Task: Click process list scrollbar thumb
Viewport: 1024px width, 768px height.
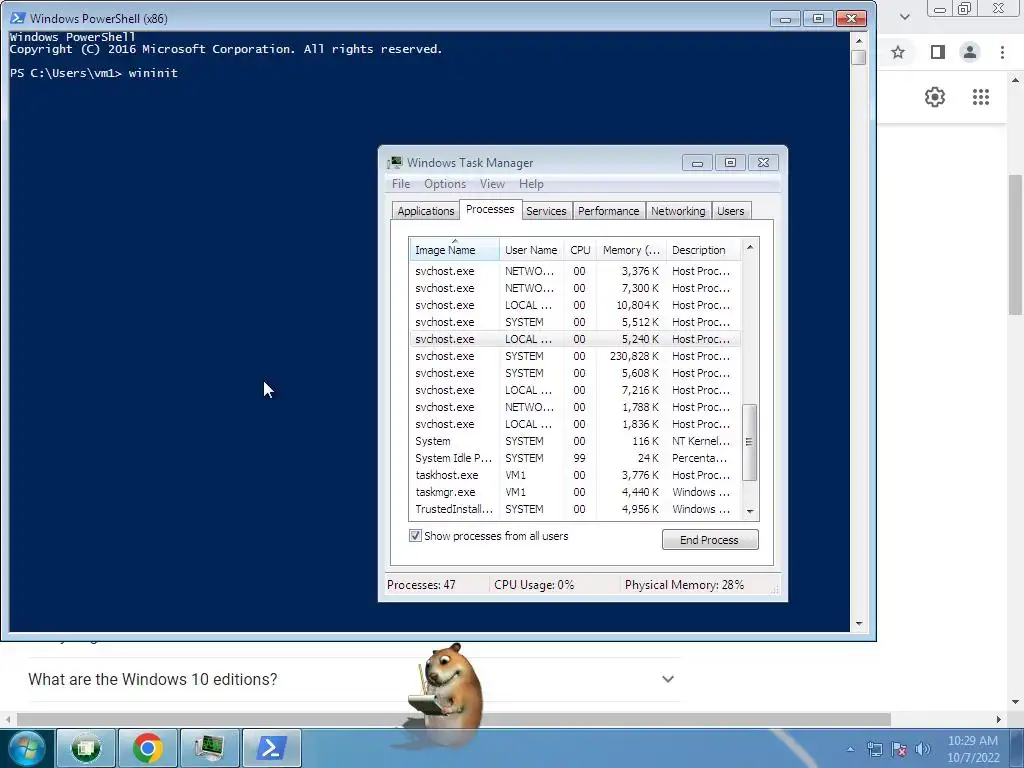Action: pos(750,442)
